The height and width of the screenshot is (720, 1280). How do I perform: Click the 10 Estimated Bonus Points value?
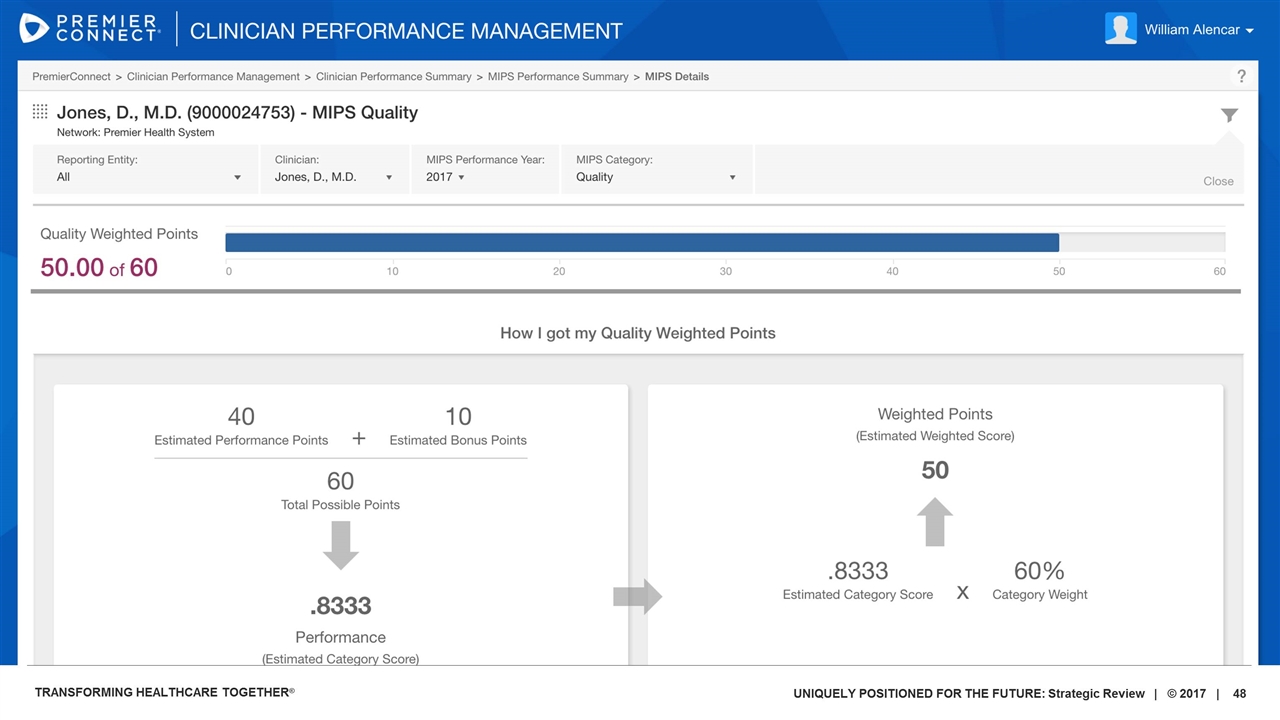tap(458, 416)
